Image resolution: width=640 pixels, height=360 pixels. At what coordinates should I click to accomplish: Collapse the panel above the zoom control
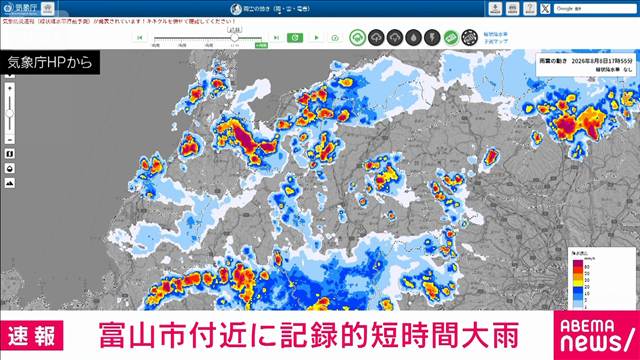10,76
